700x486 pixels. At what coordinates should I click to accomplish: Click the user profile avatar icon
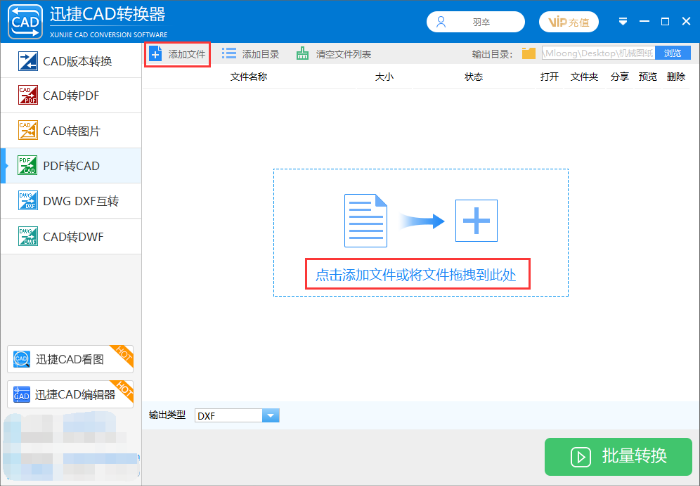(x=441, y=22)
